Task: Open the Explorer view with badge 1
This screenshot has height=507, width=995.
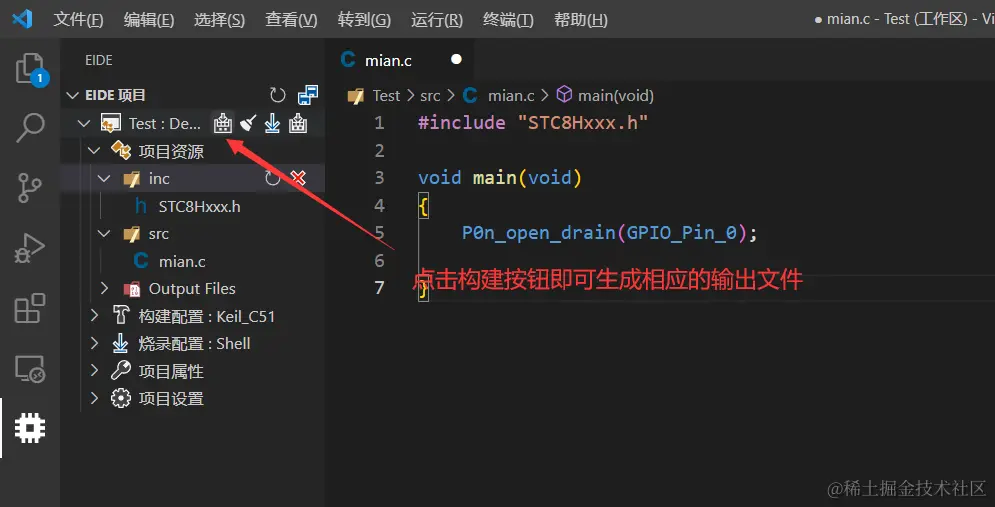Action: click(x=30, y=69)
